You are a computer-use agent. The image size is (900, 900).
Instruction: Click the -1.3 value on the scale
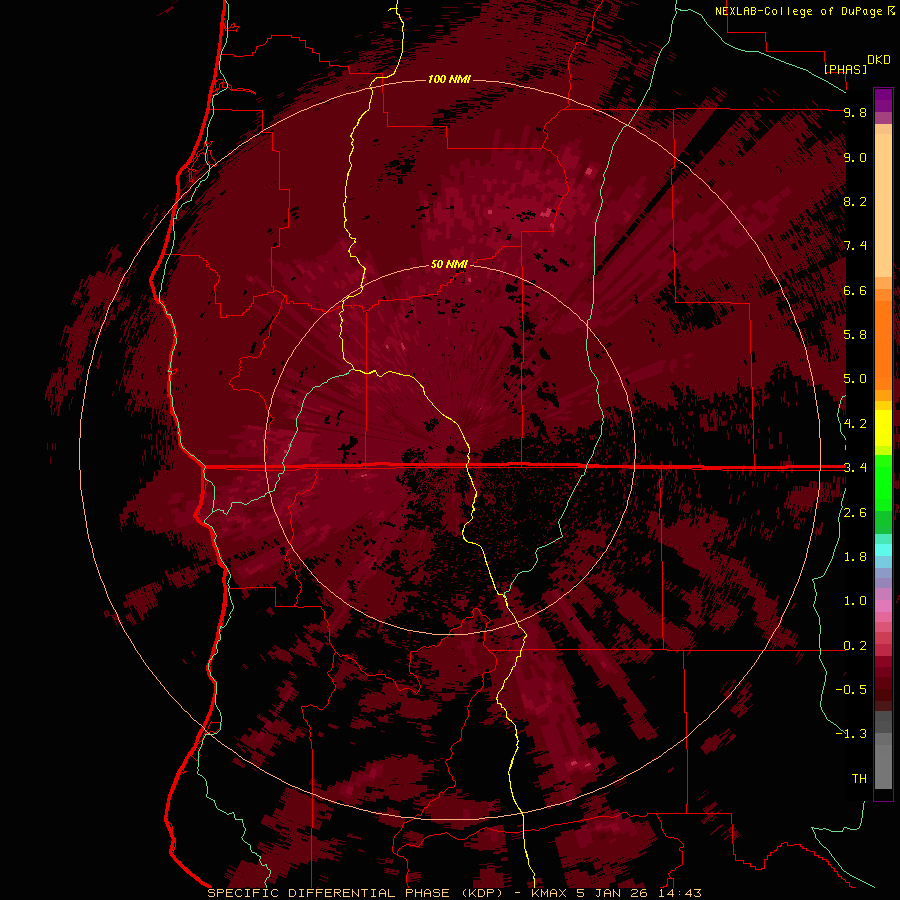pos(851,734)
